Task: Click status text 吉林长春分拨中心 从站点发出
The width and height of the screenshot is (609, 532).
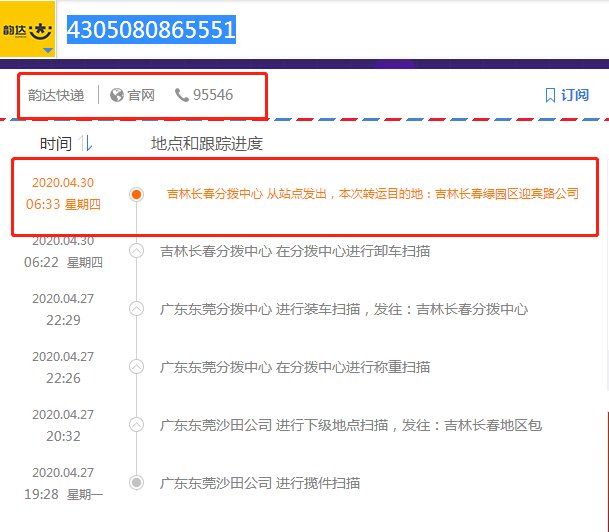Action: tap(247, 194)
